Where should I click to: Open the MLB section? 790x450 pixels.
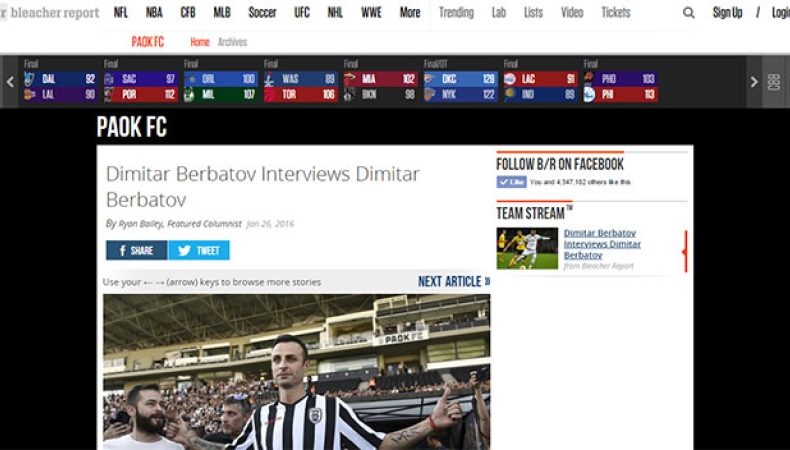pos(222,13)
